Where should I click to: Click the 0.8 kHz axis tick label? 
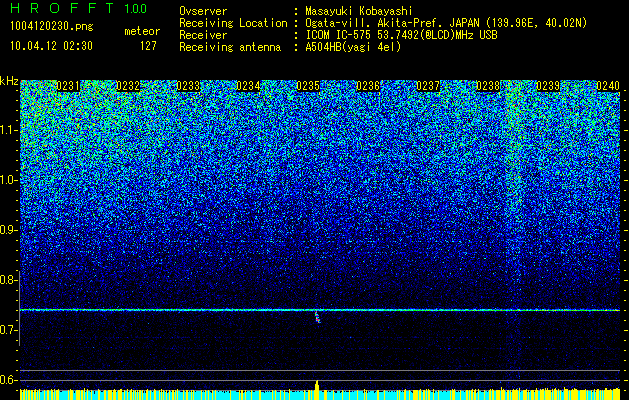8,280
